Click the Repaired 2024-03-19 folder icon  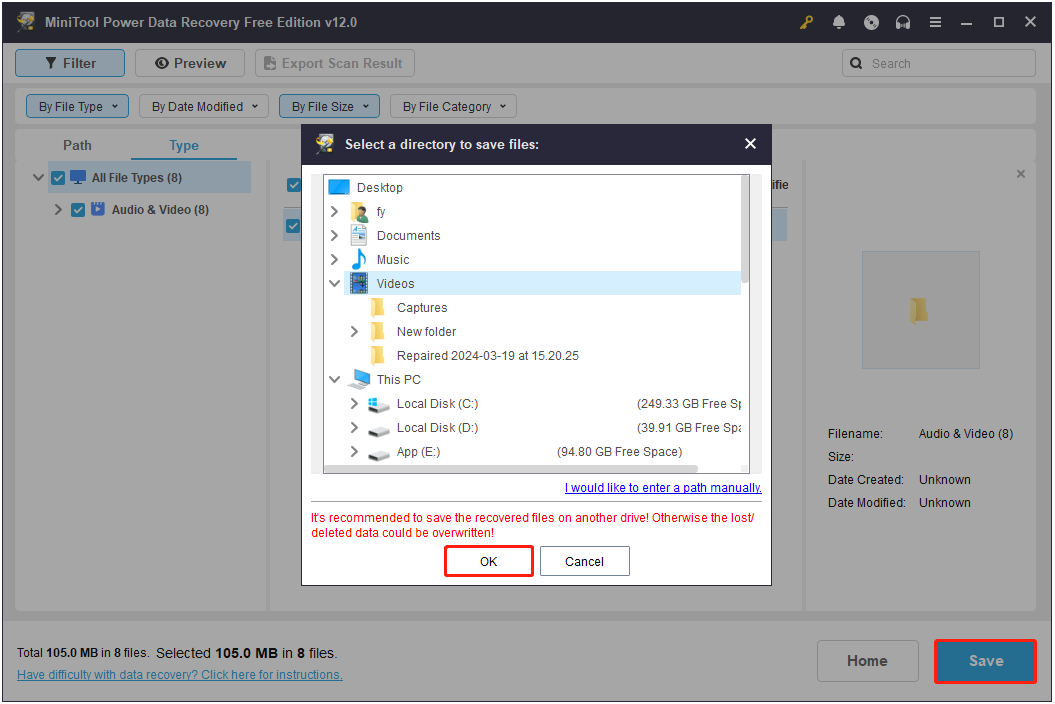pyautogui.click(x=377, y=355)
